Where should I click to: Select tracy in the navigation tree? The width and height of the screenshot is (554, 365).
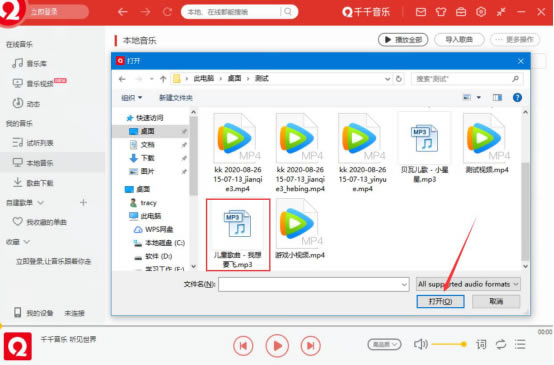click(x=143, y=203)
